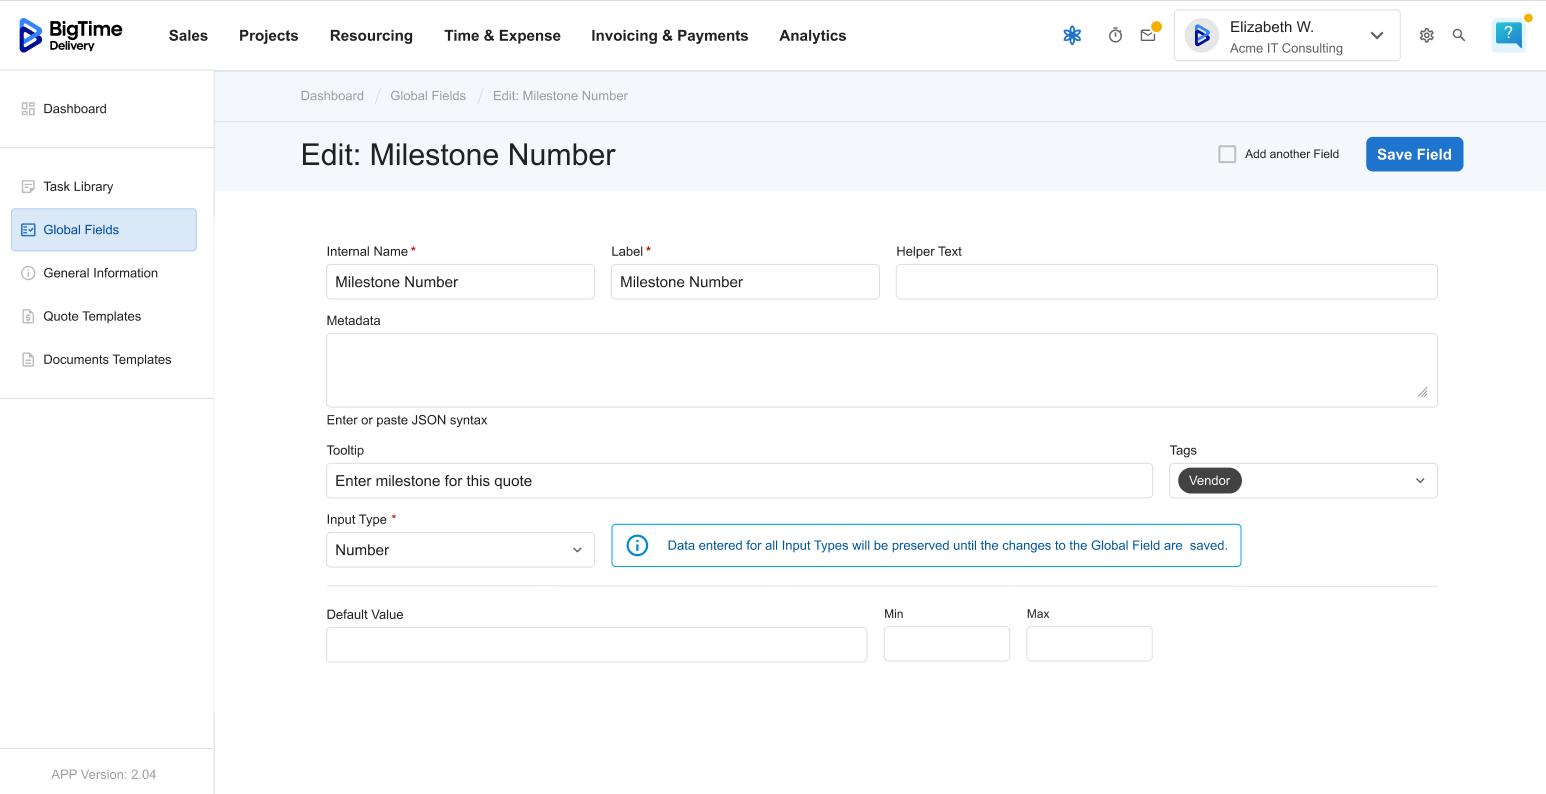Click the Tooltip text input field
This screenshot has width=1546, height=794.
click(739, 481)
